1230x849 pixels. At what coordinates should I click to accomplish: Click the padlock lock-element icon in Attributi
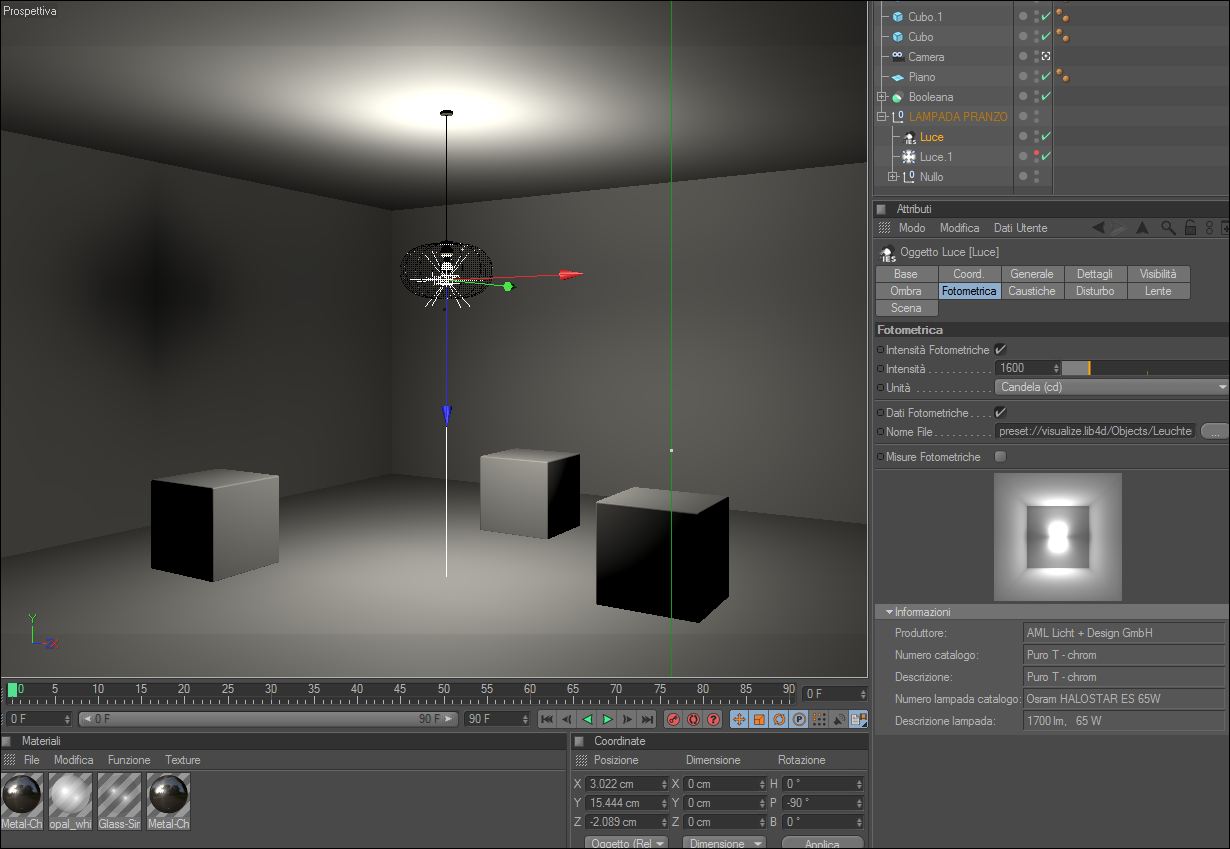(x=1190, y=228)
